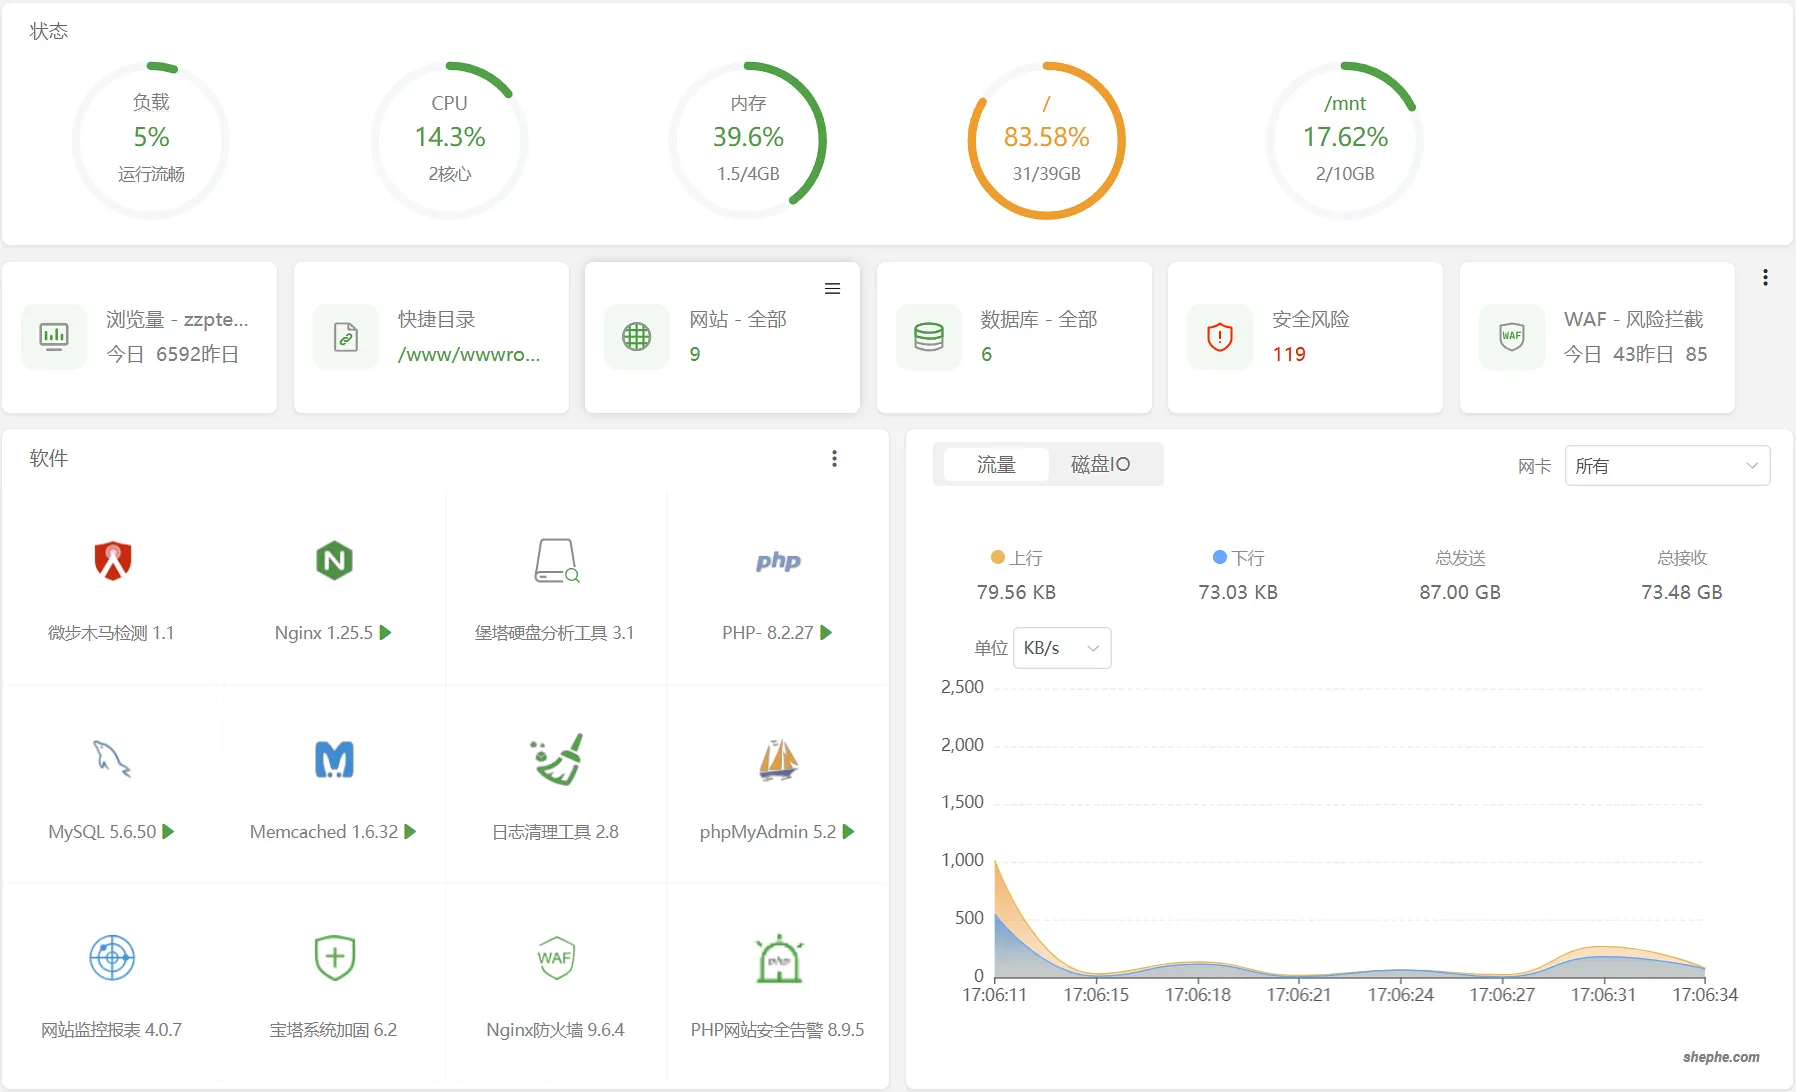Image resolution: width=1796 pixels, height=1092 pixels.
Task: Open the Nginx 1.25.5 software icon
Action: (x=334, y=561)
